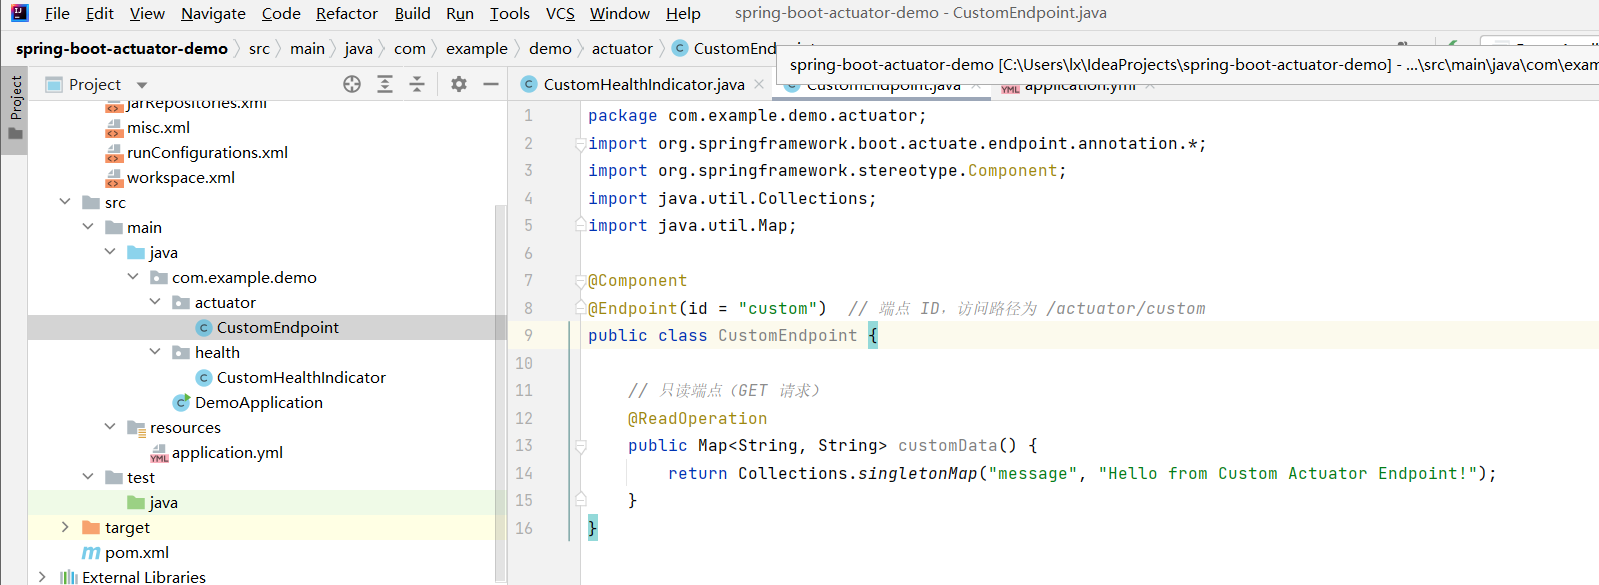Click the com breadcrumb

[x=410, y=48]
